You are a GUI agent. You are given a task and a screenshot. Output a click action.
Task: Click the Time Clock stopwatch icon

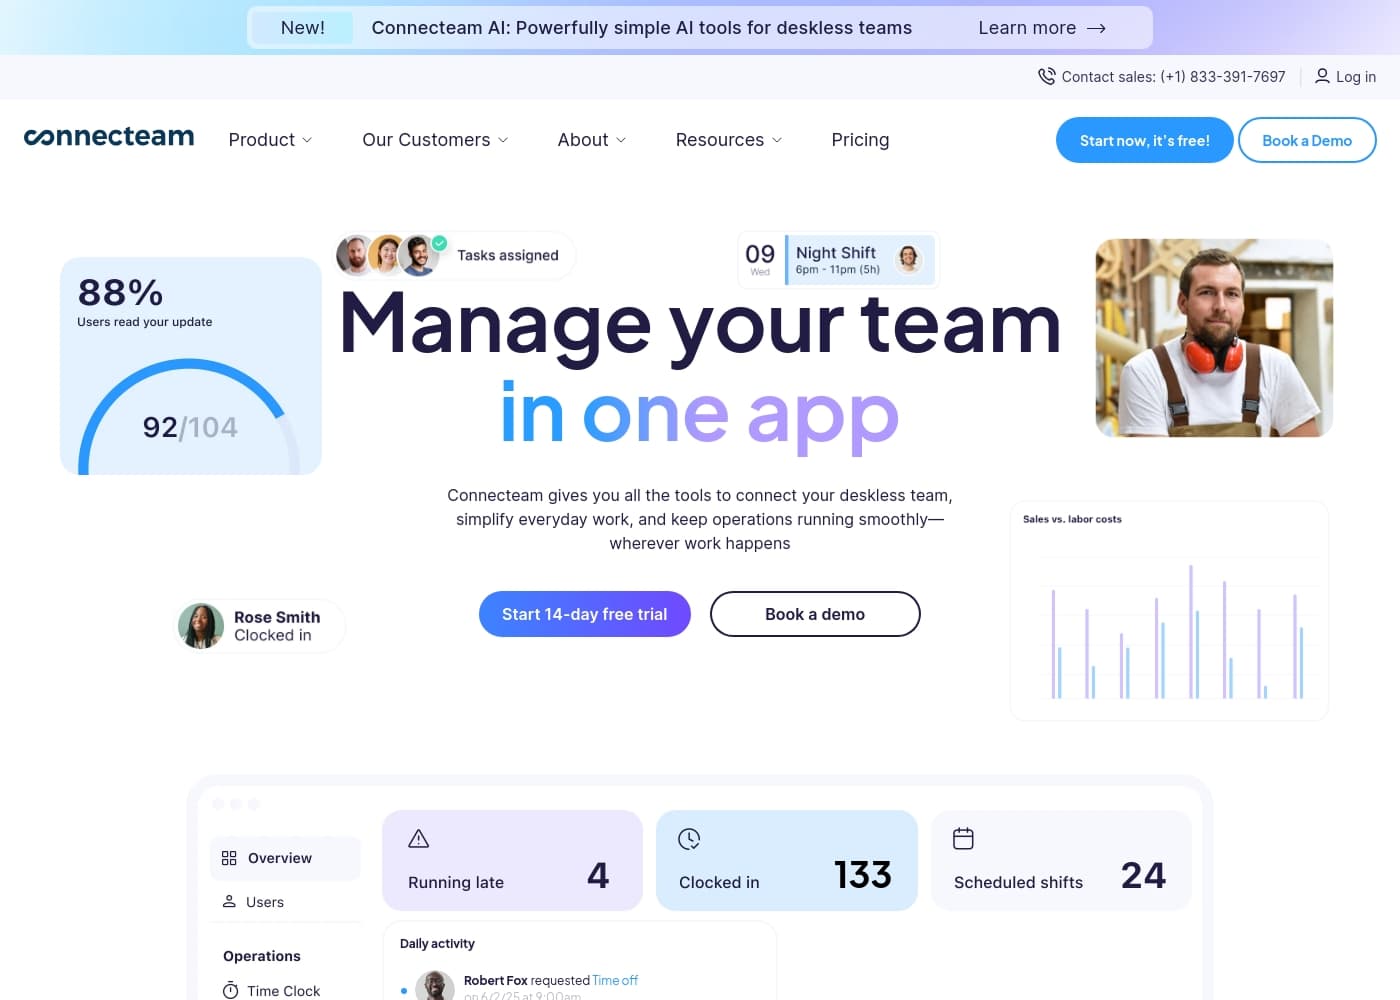[x=229, y=990]
